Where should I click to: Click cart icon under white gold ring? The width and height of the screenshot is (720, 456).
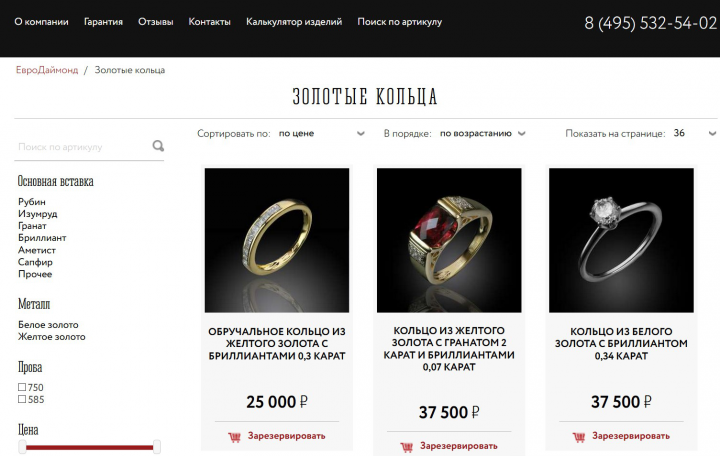coord(579,437)
